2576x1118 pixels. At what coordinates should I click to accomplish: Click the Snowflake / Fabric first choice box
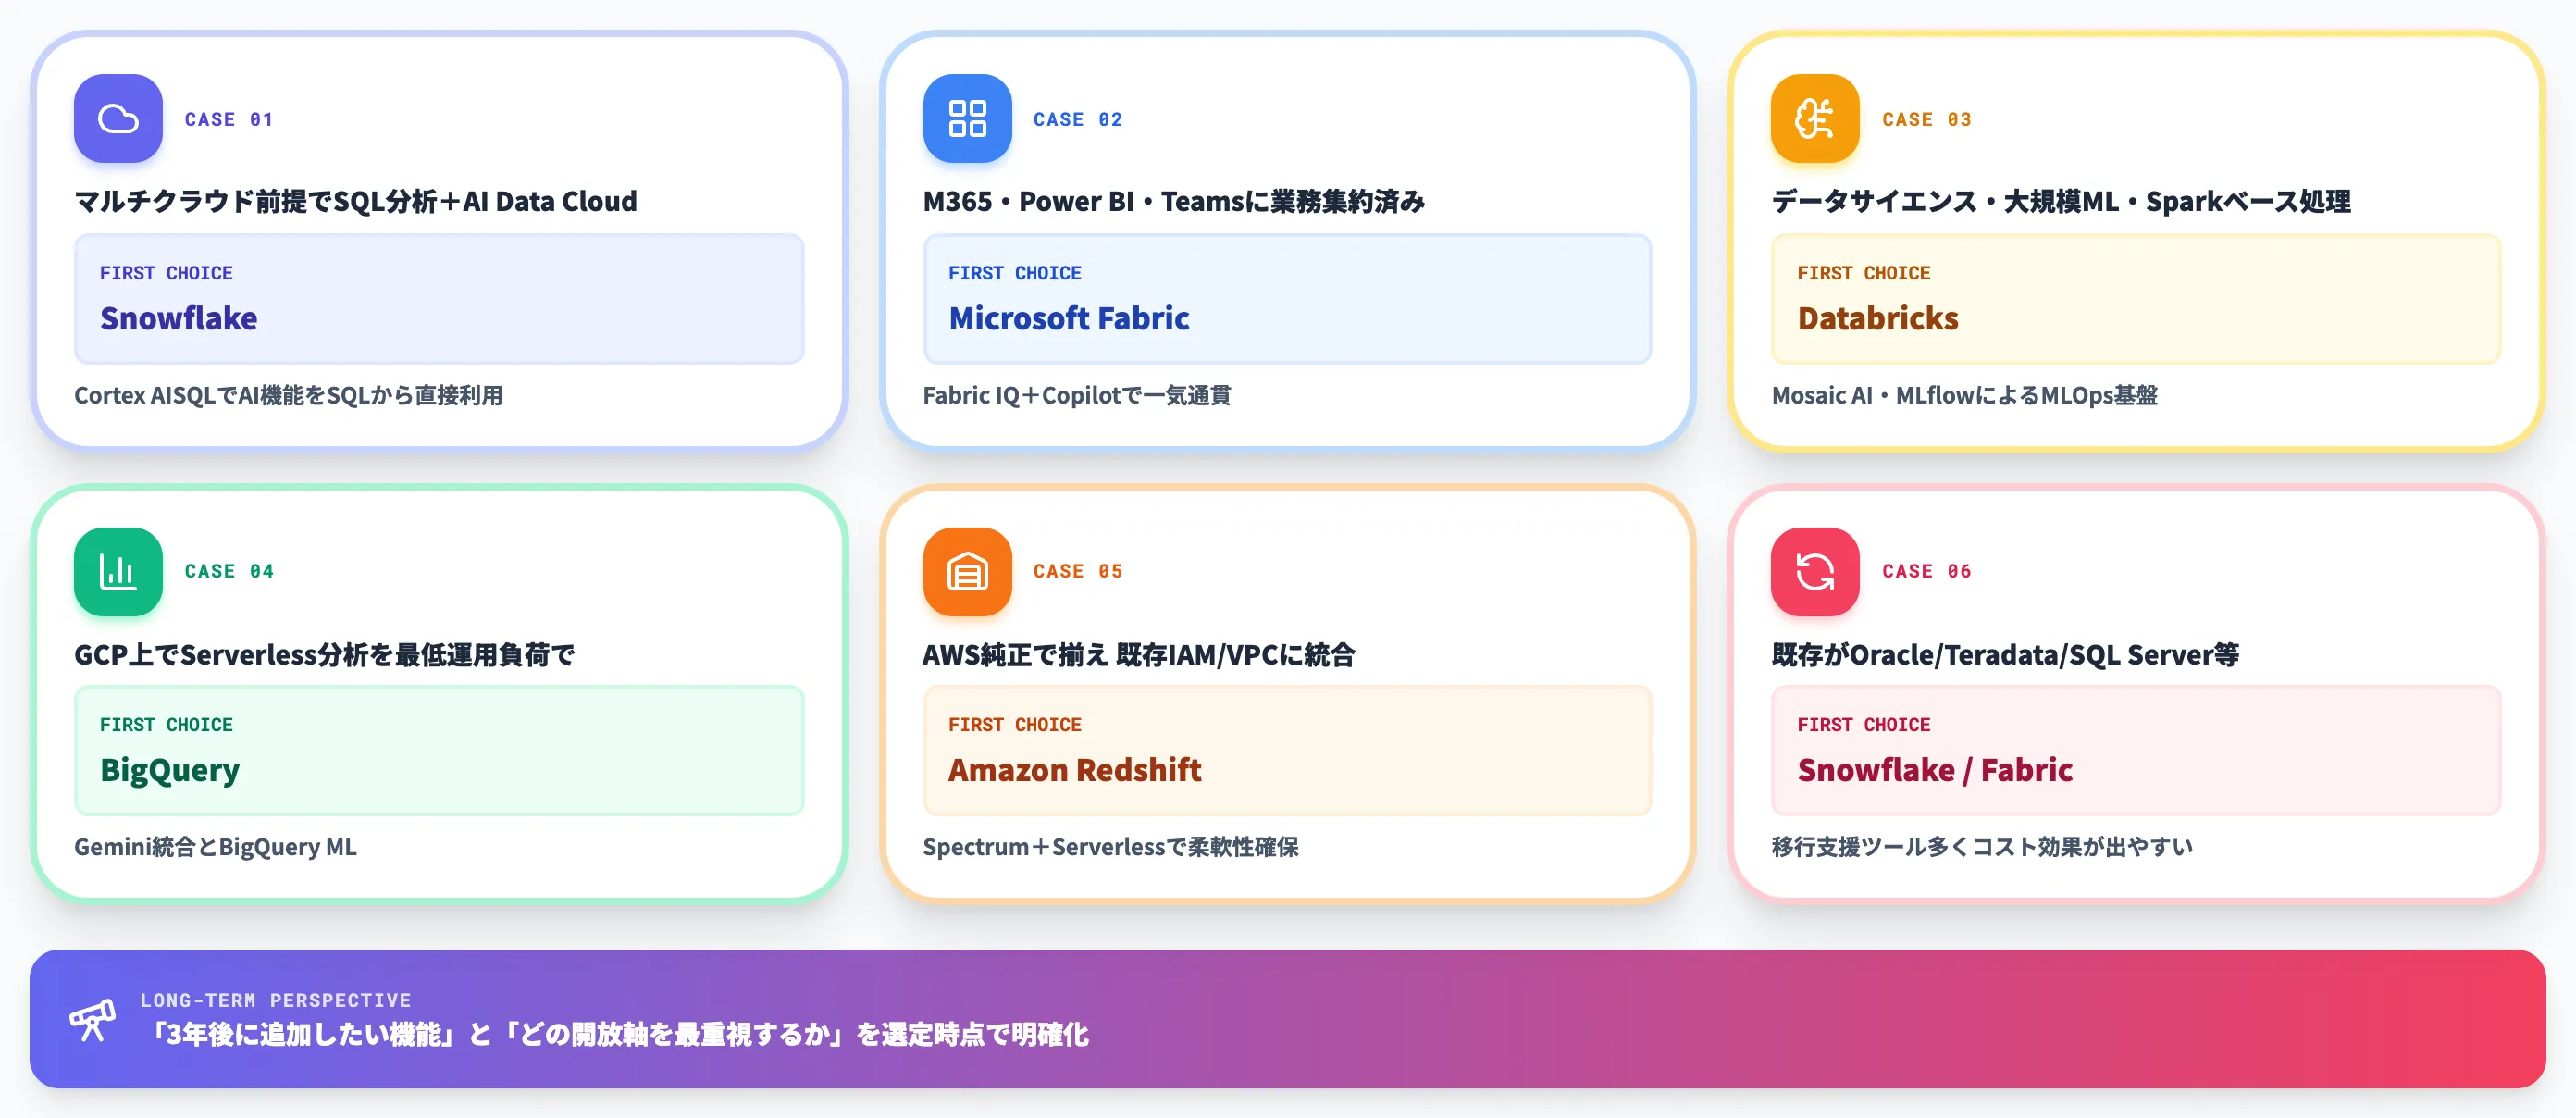point(2136,750)
